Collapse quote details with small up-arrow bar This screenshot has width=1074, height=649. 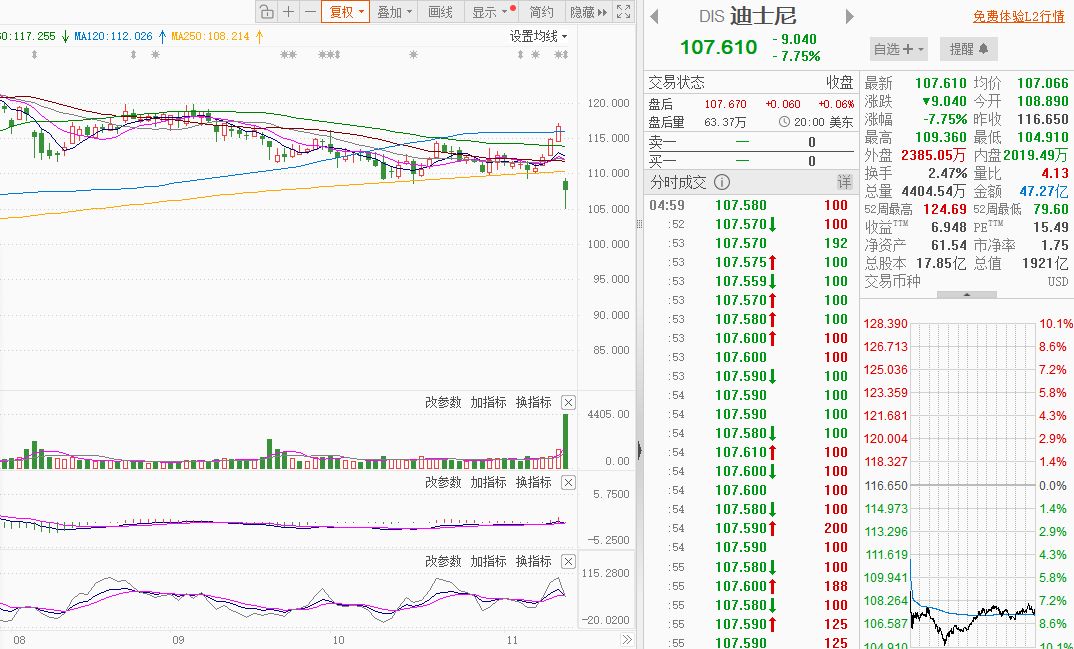967,295
